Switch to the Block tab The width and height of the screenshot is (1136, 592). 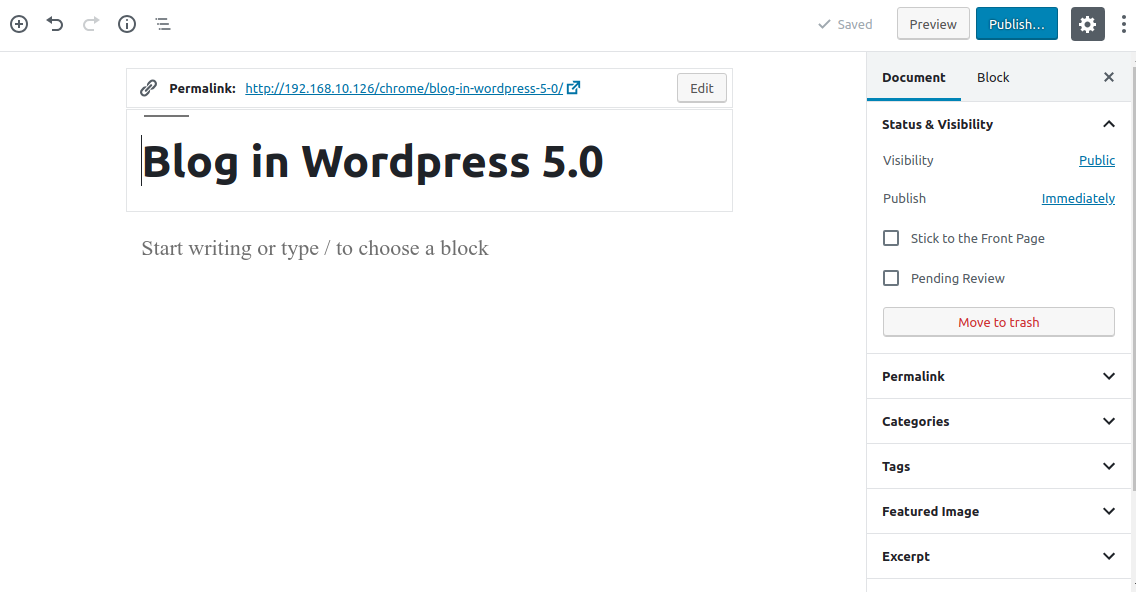click(993, 78)
